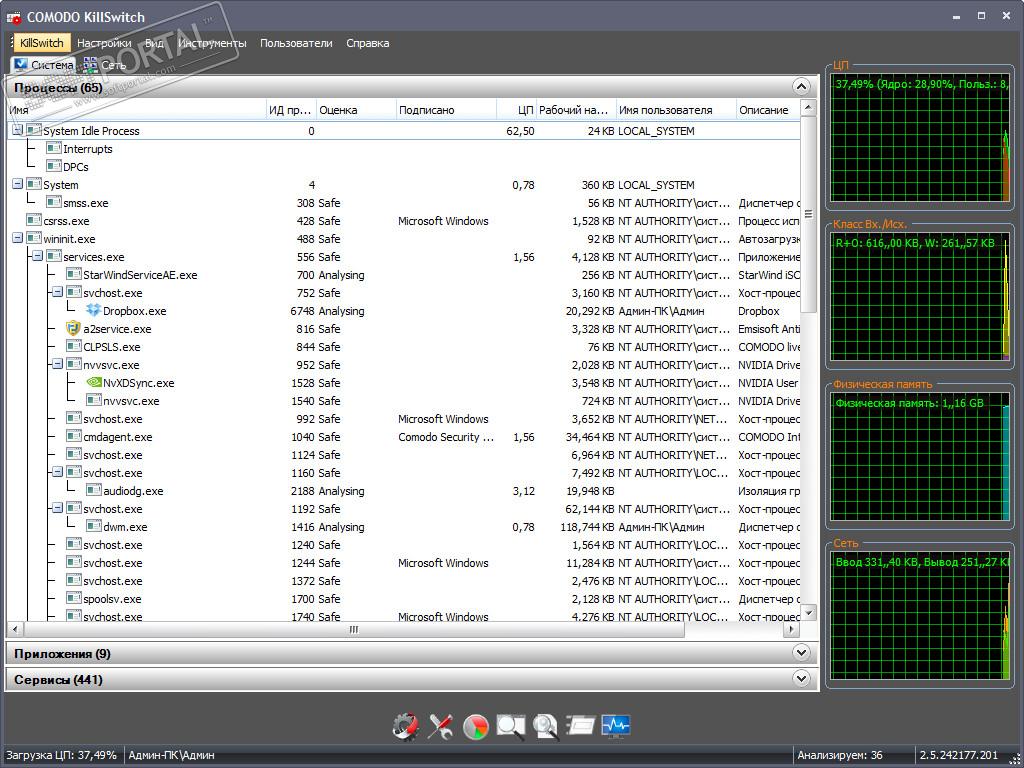Collapse svchost.exe PID 752 node
The height and width of the screenshot is (768, 1024).
pyautogui.click(x=57, y=293)
